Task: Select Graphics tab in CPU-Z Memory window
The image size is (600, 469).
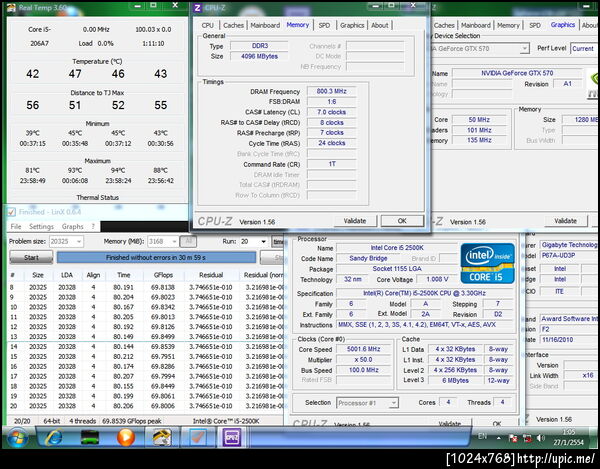Action: [352, 25]
